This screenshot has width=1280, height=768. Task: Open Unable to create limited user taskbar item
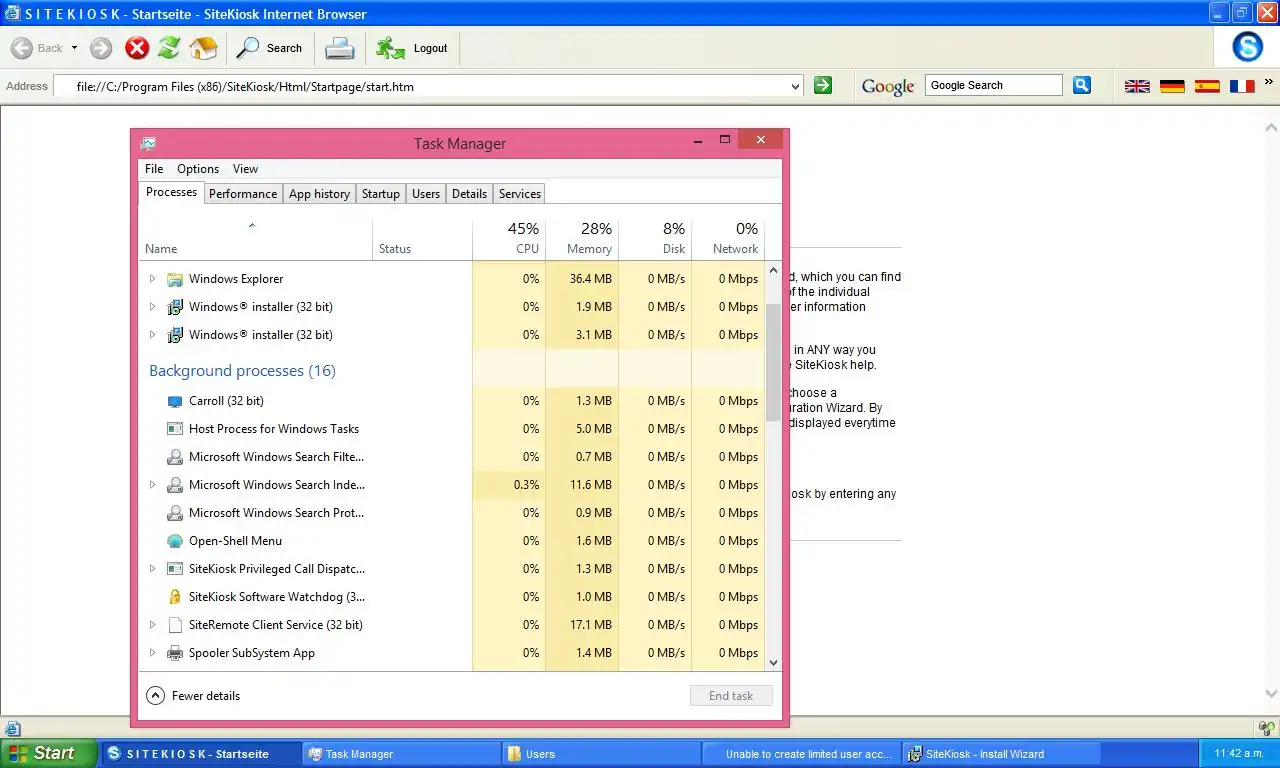[x=801, y=754]
